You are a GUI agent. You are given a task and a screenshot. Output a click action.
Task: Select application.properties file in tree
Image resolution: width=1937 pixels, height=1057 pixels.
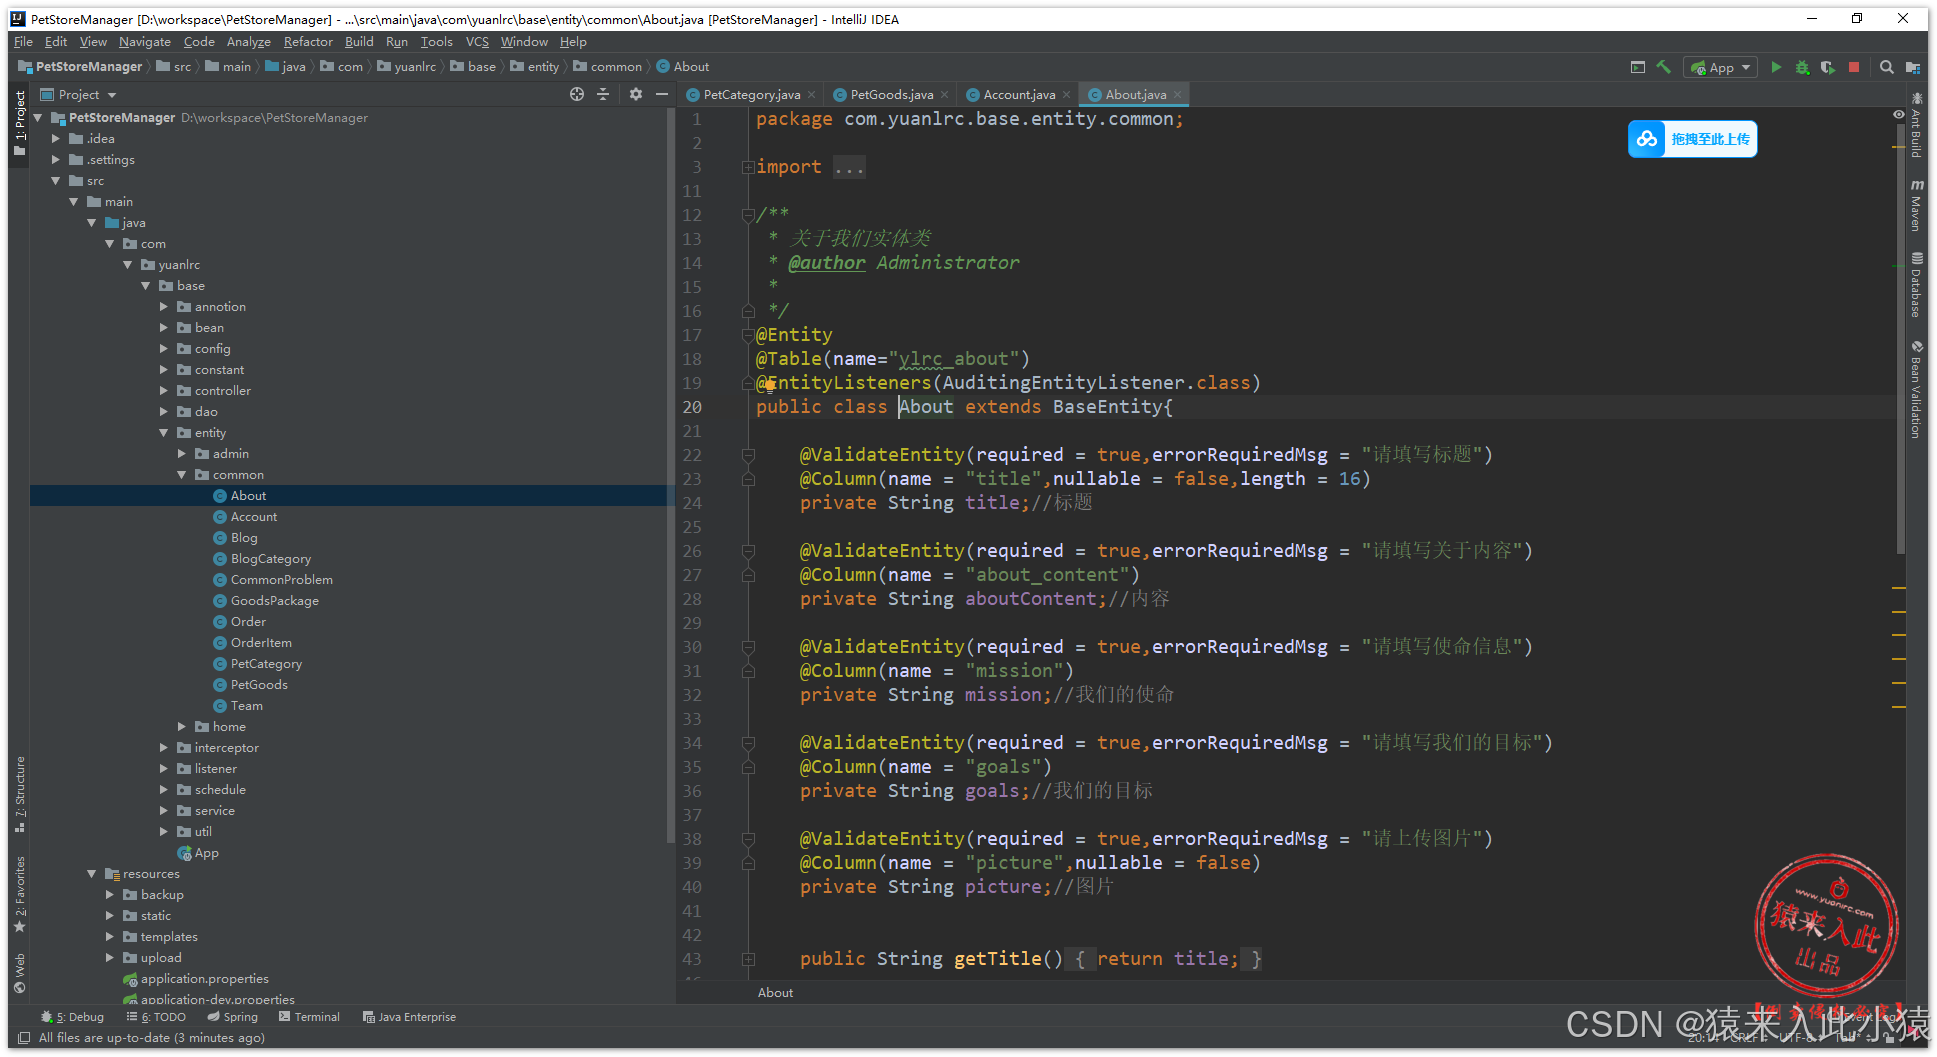click(x=204, y=979)
